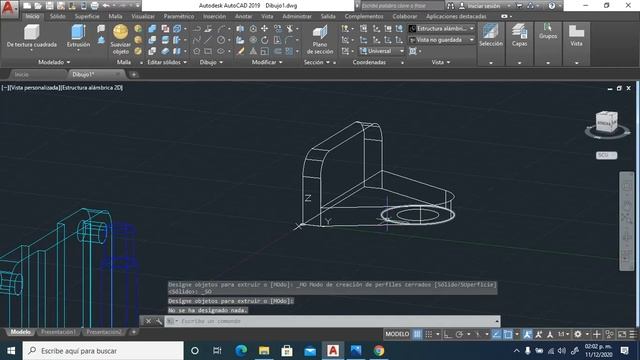Open the Help question mark icon
The image size is (640, 360).
click(x=552, y=6)
